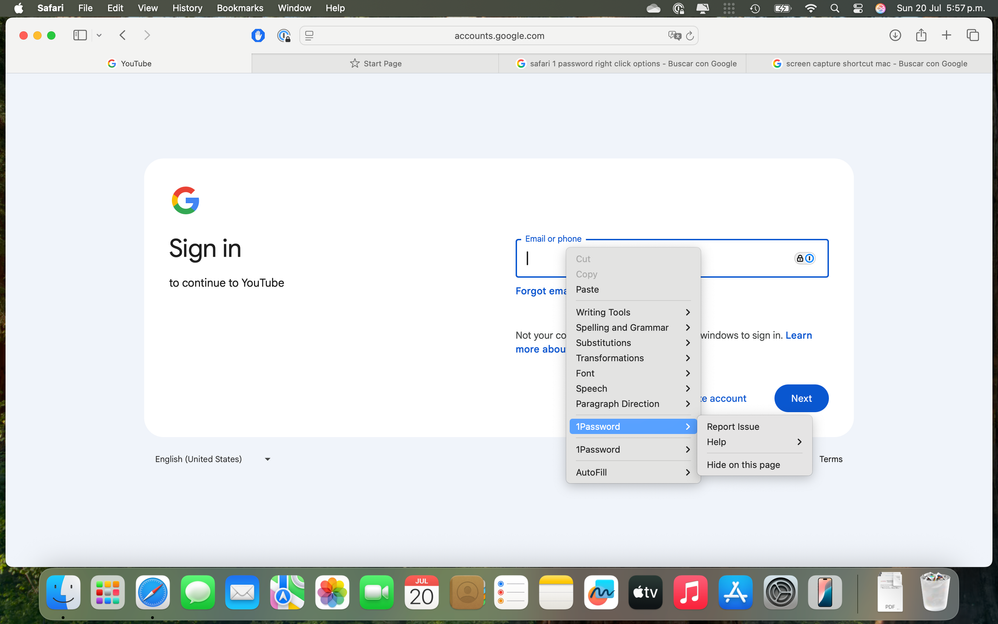The height and width of the screenshot is (624, 998).
Task: Click the Forgot email link
Action: click(541, 291)
